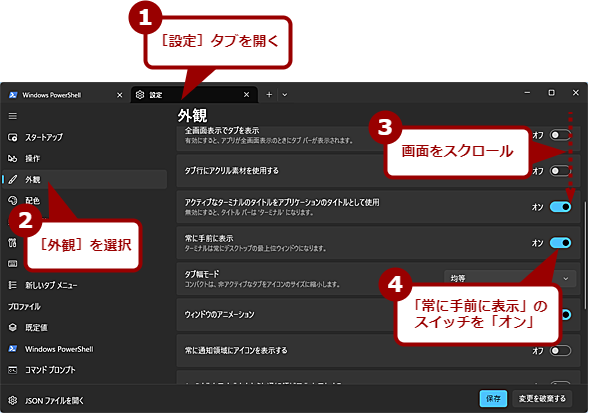Toggle 常に通知領域にアイコンを表示する switch

(560, 351)
